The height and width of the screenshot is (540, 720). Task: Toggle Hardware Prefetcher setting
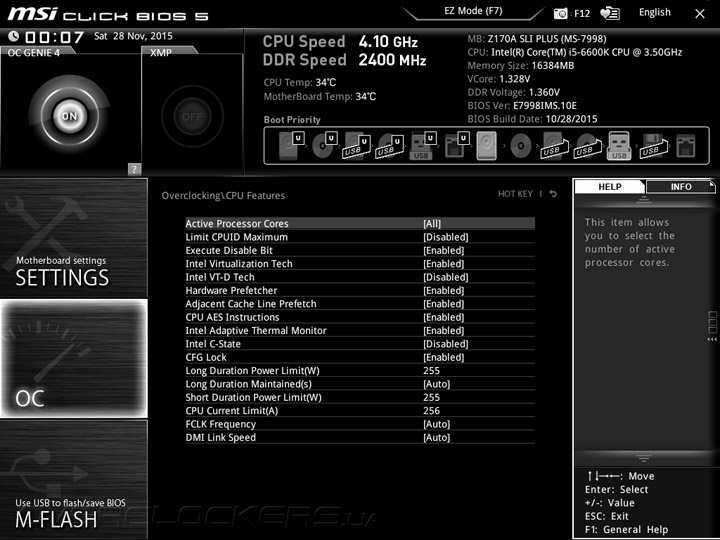coord(360,290)
